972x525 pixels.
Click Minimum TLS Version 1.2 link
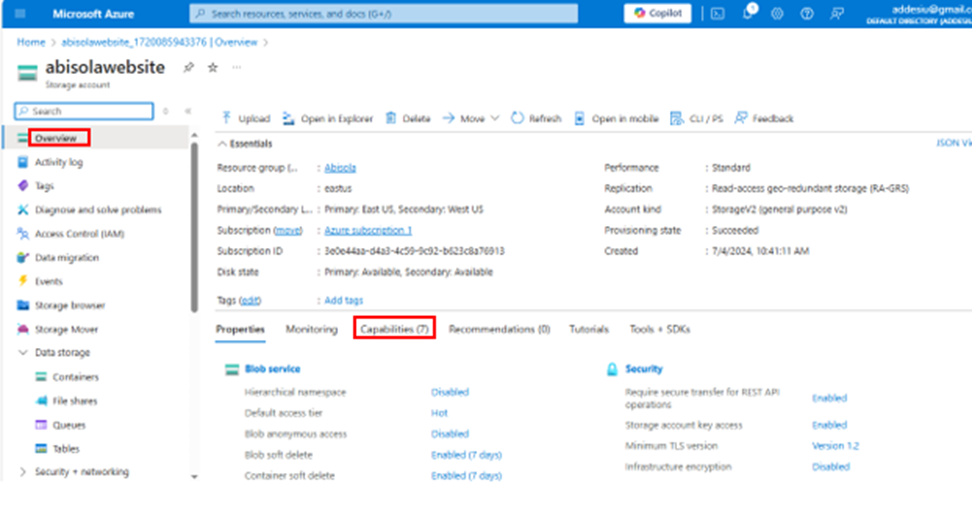[835, 446]
